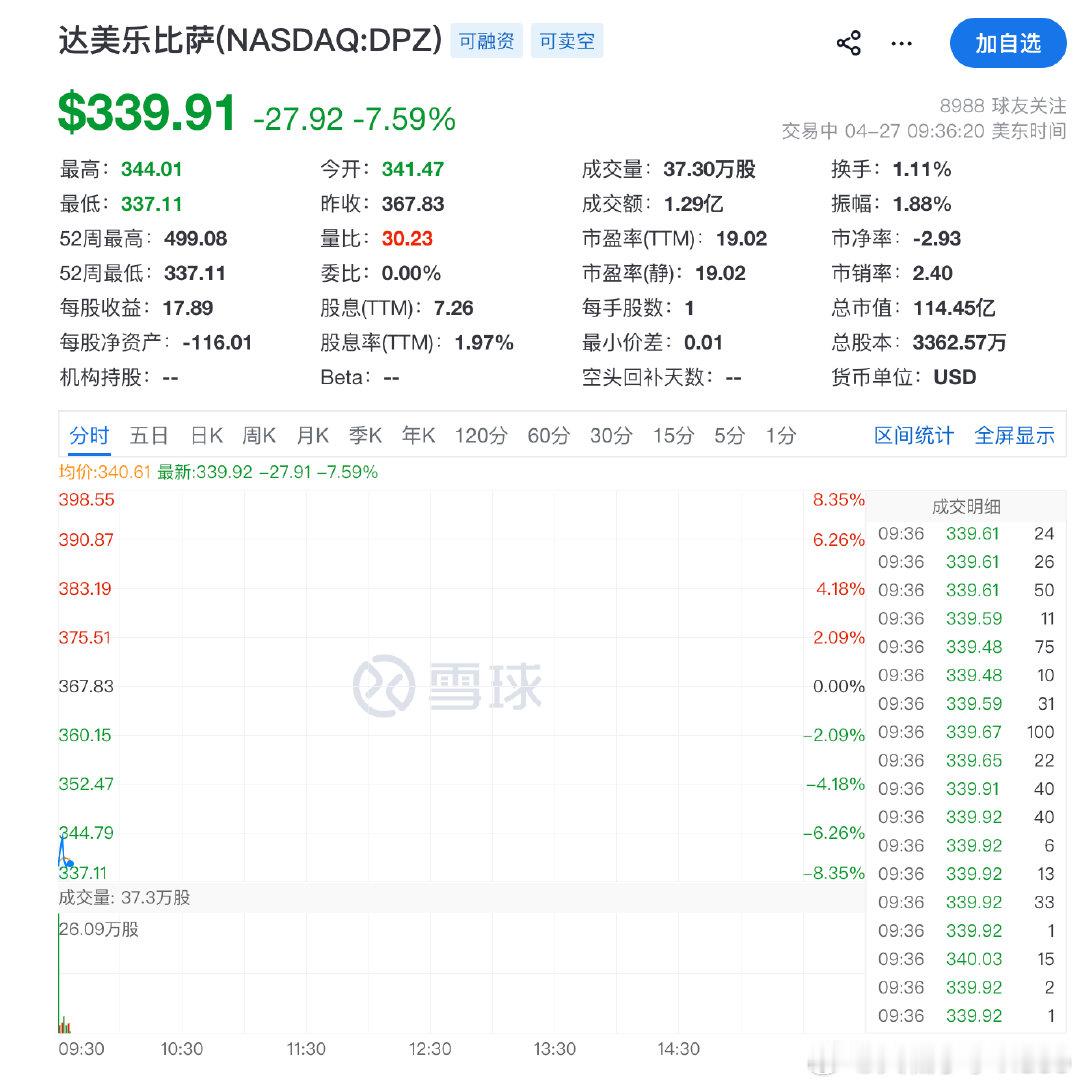
Task: Click the 8.35% axis label at chart top
Action: tap(838, 500)
